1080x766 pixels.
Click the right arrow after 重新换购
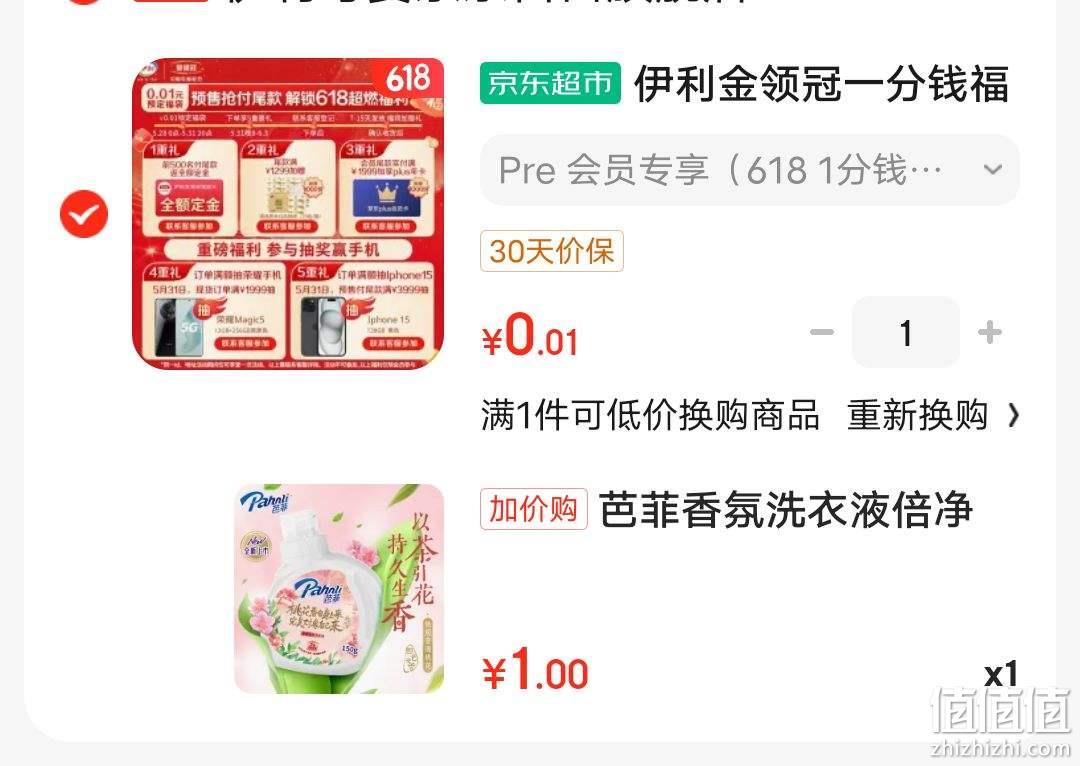pos(1013,415)
